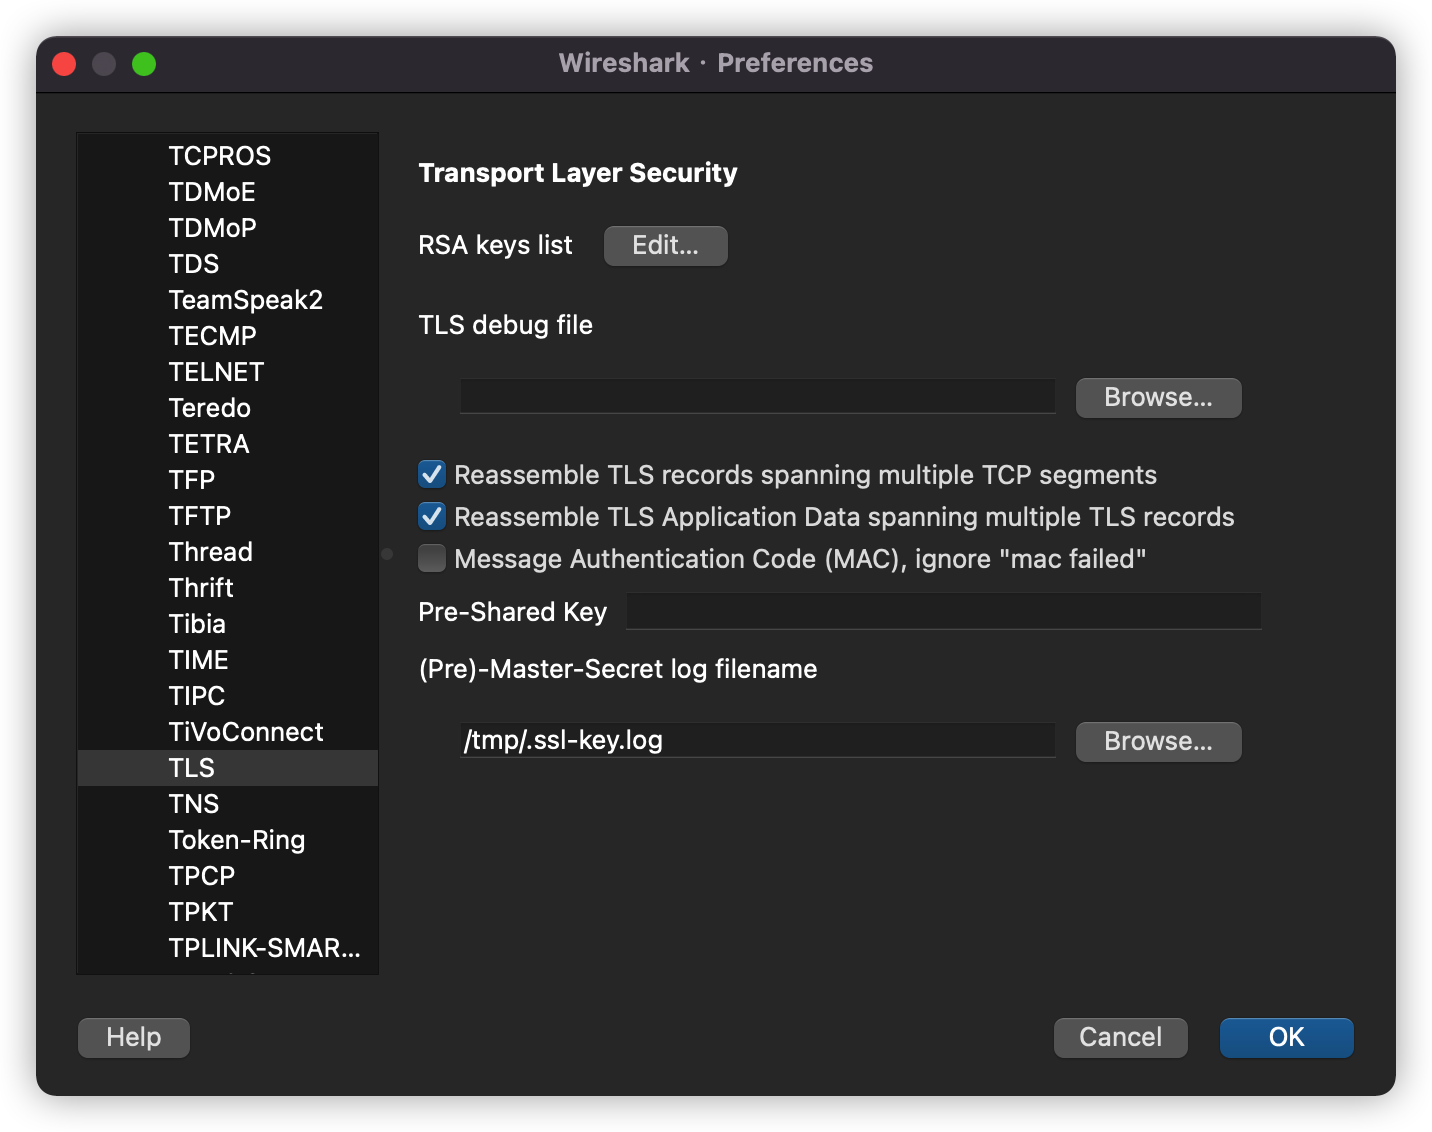Focus the Pre-Shared Key input field
The width and height of the screenshot is (1432, 1132).
click(x=942, y=612)
